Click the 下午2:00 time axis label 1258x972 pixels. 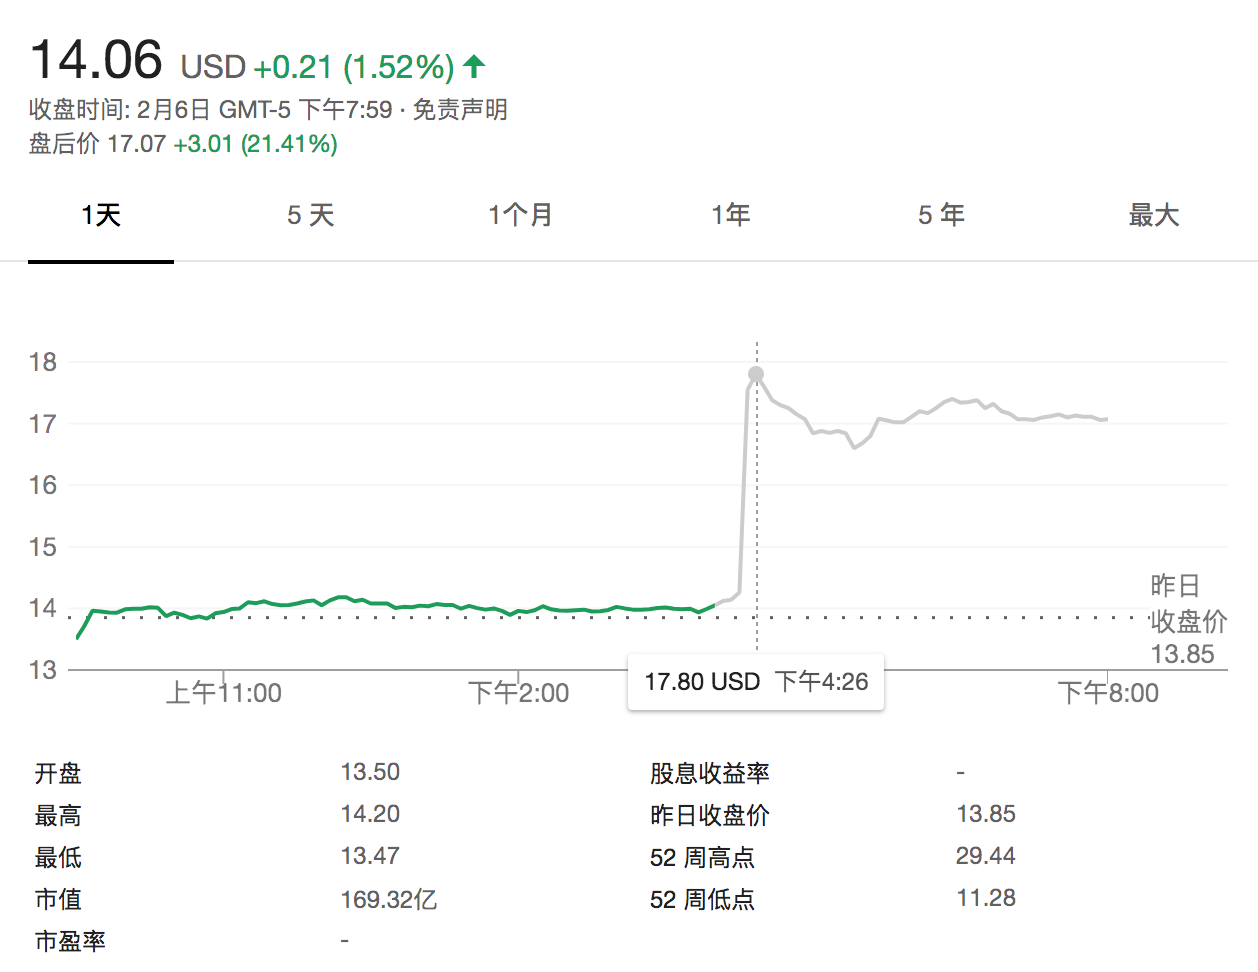pyautogui.click(x=518, y=692)
